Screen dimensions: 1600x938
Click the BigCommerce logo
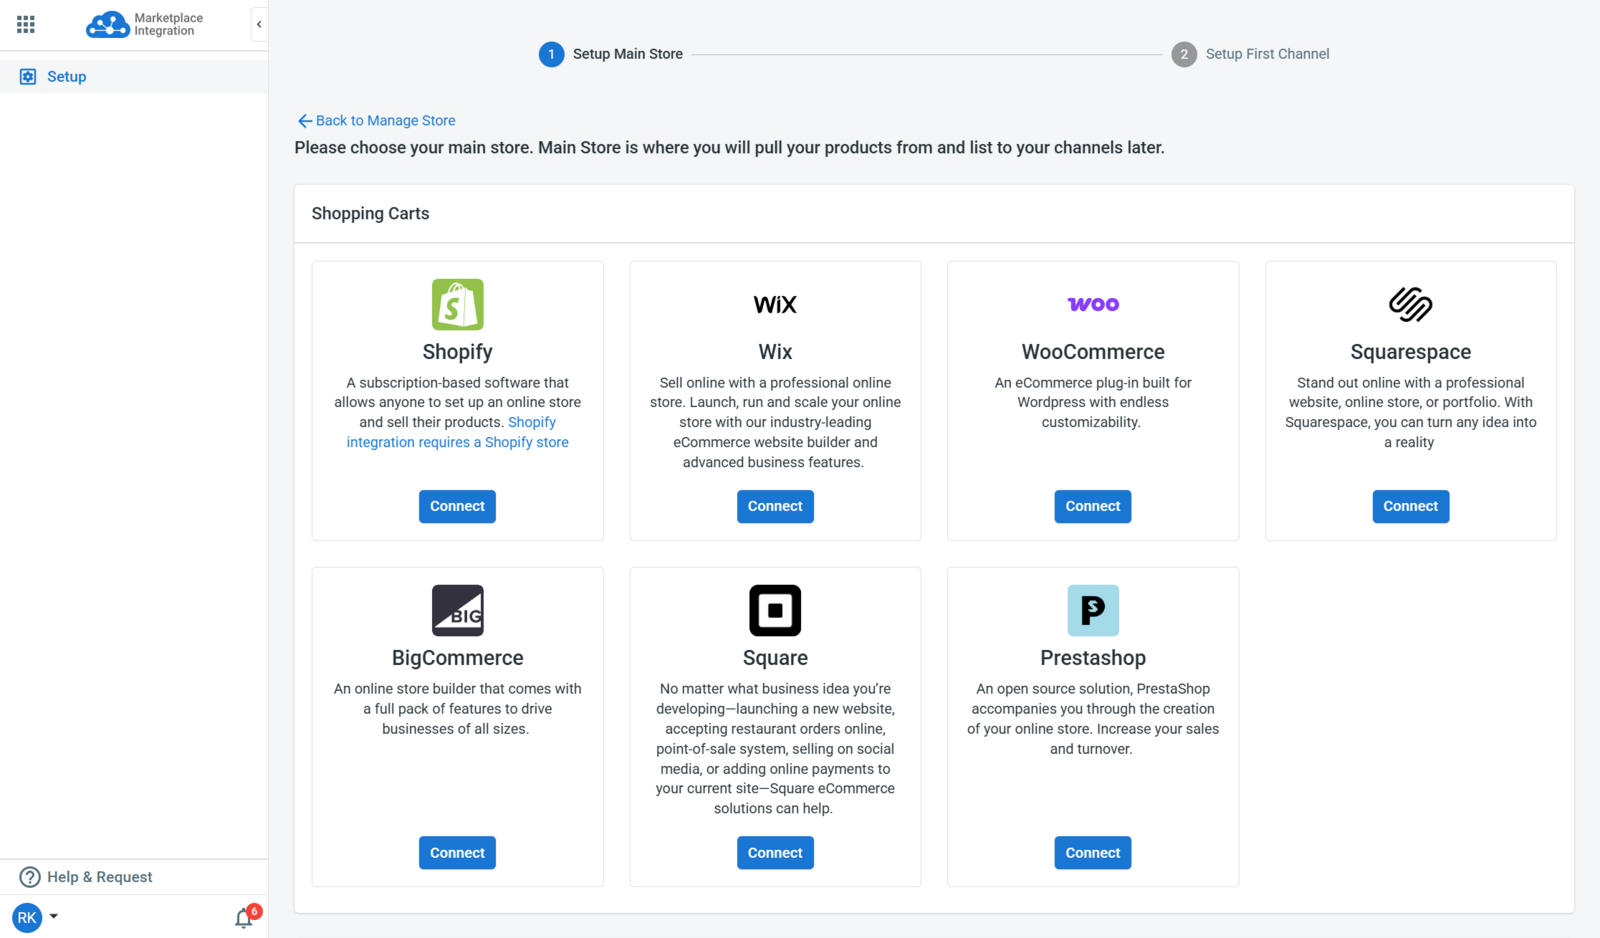457,610
